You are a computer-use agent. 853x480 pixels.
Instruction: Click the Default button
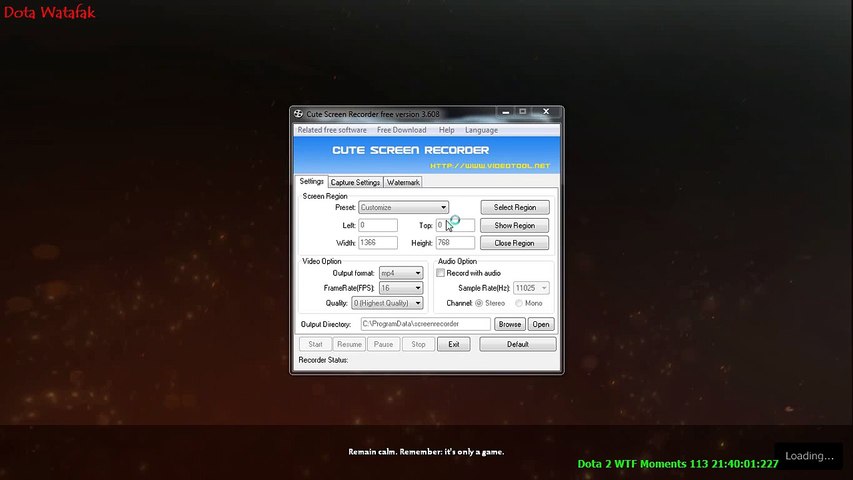[518, 344]
